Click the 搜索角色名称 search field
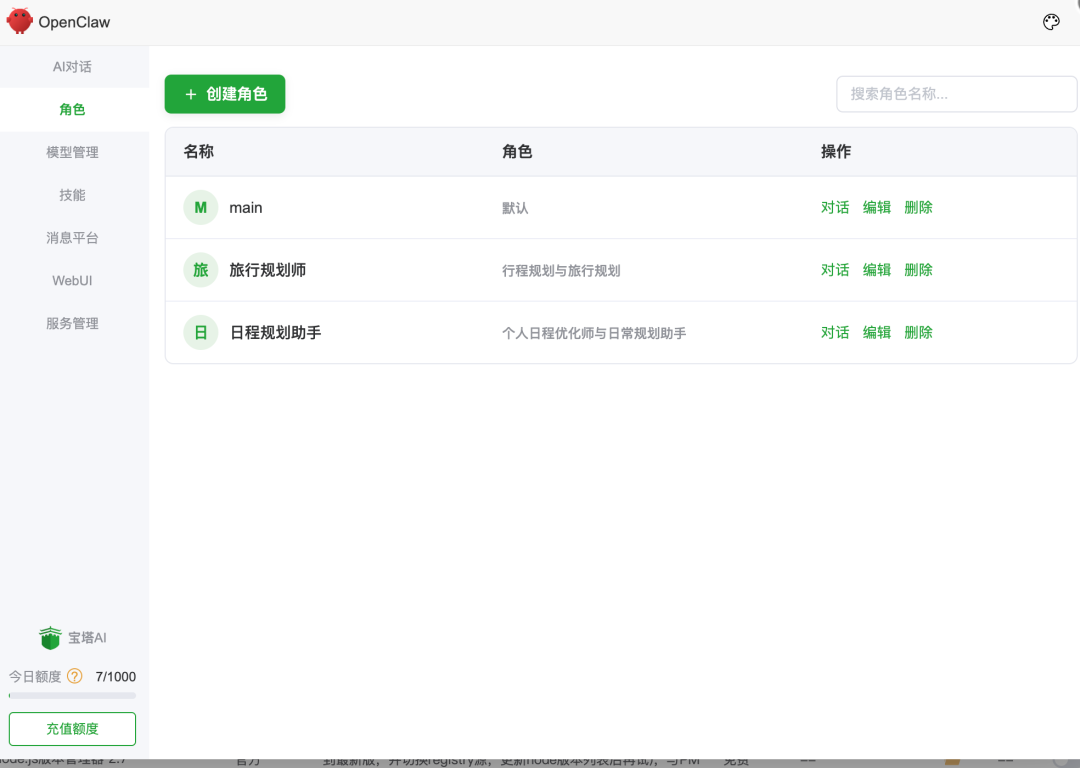The width and height of the screenshot is (1080, 768). click(956, 93)
